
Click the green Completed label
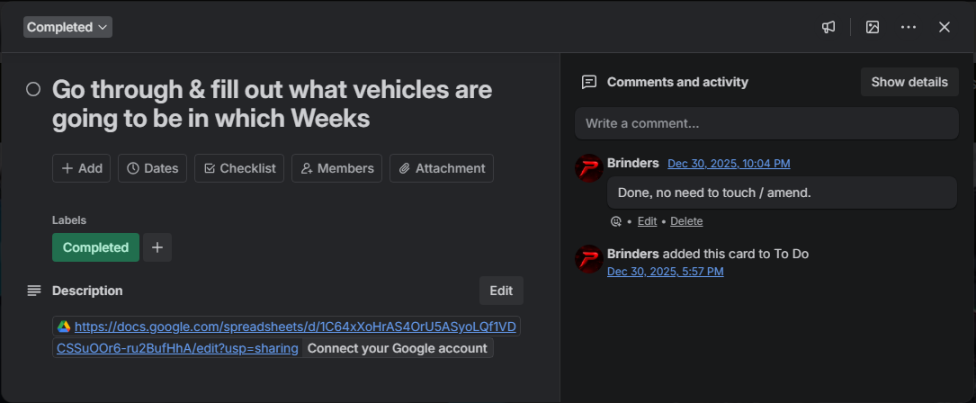pyautogui.click(x=96, y=247)
